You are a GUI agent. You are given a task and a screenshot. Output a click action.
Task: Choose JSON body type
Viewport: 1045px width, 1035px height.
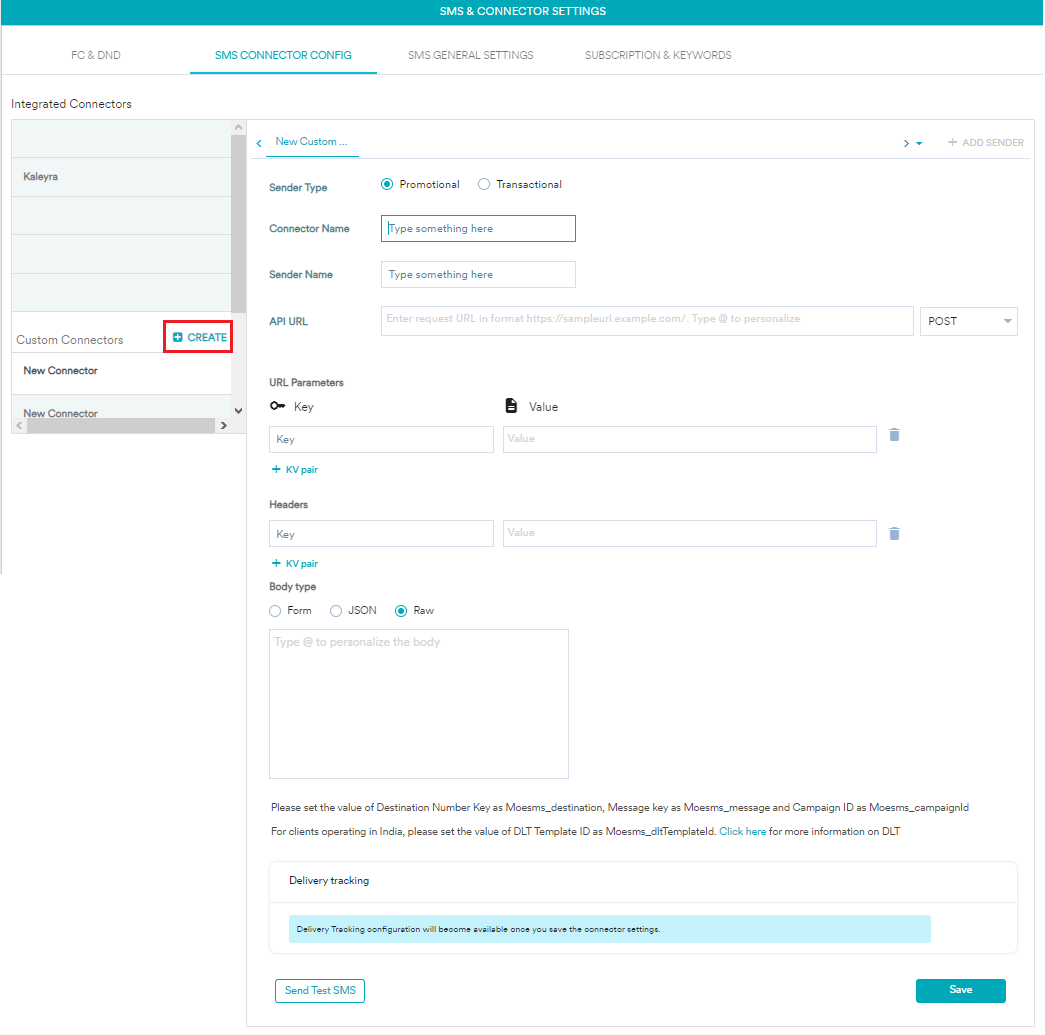click(x=336, y=611)
